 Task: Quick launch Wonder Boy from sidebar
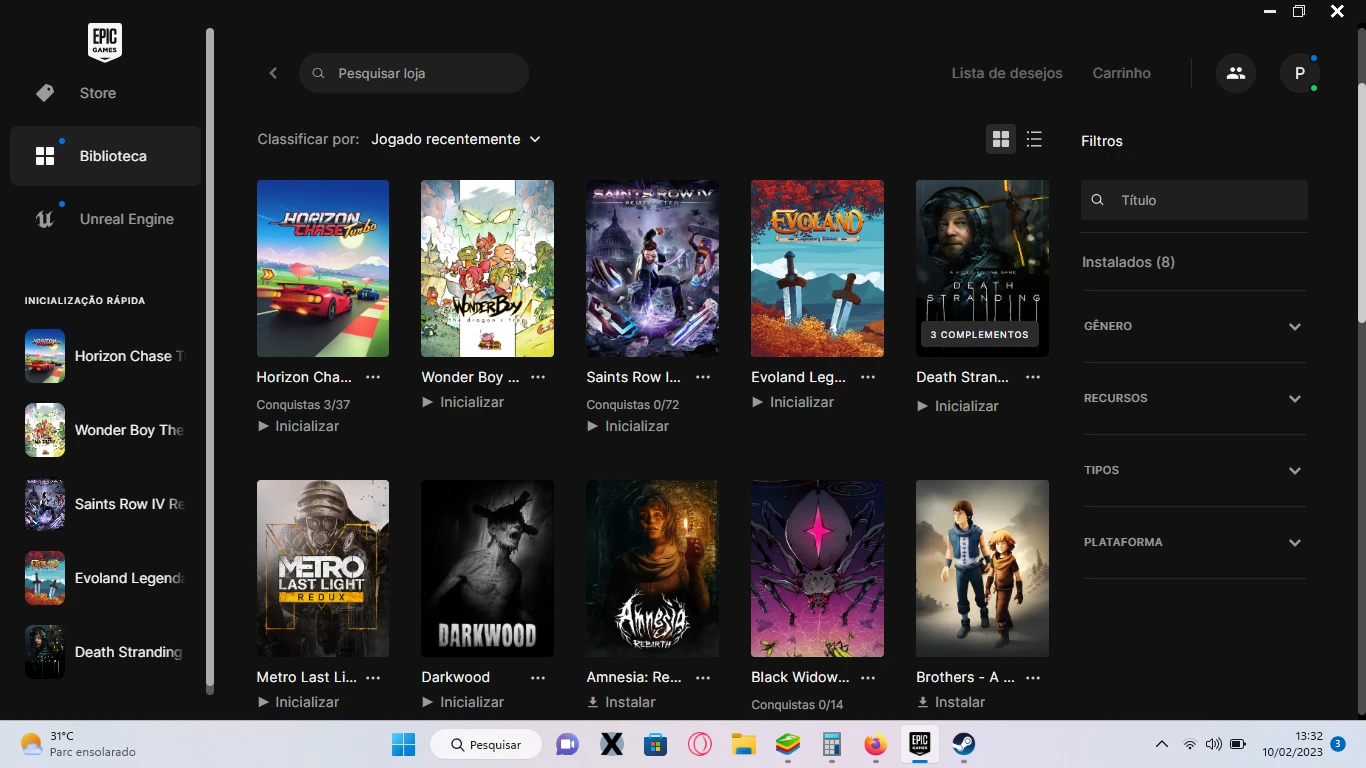pos(105,430)
